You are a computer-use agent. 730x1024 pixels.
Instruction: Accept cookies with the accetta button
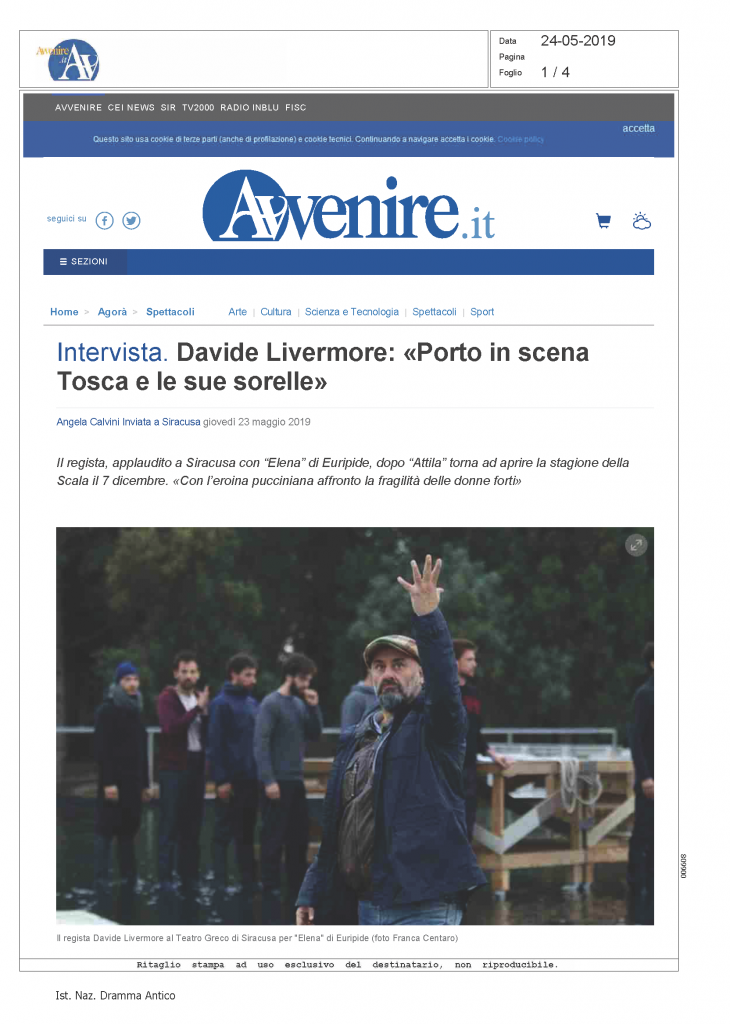click(638, 129)
